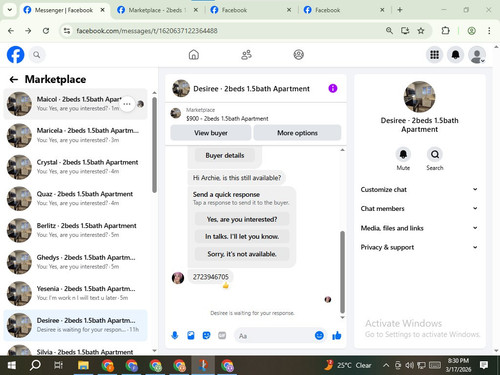Click the back arrow beside Marketplace
This screenshot has height=375, width=500.
click(14, 79)
